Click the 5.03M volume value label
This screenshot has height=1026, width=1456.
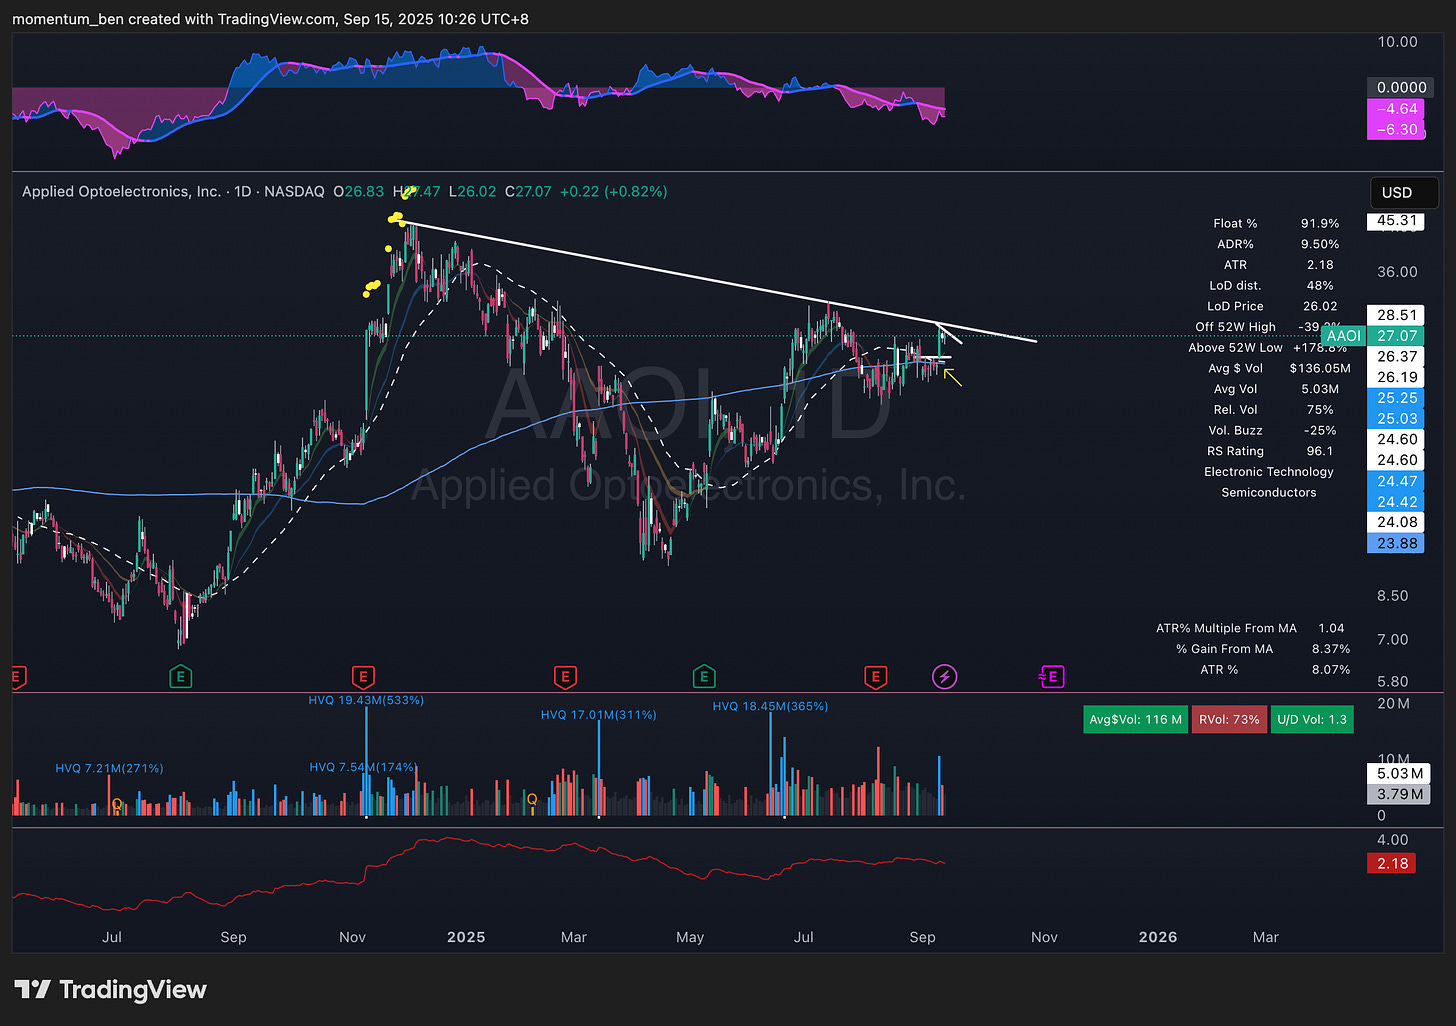[1399, 773]
